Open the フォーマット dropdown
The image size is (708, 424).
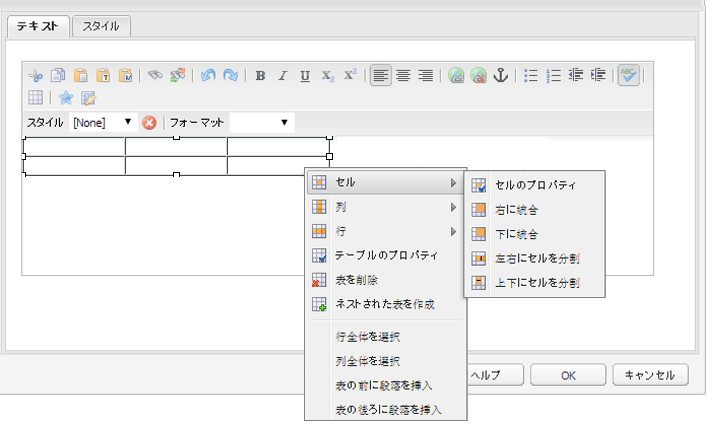(262, 122)
